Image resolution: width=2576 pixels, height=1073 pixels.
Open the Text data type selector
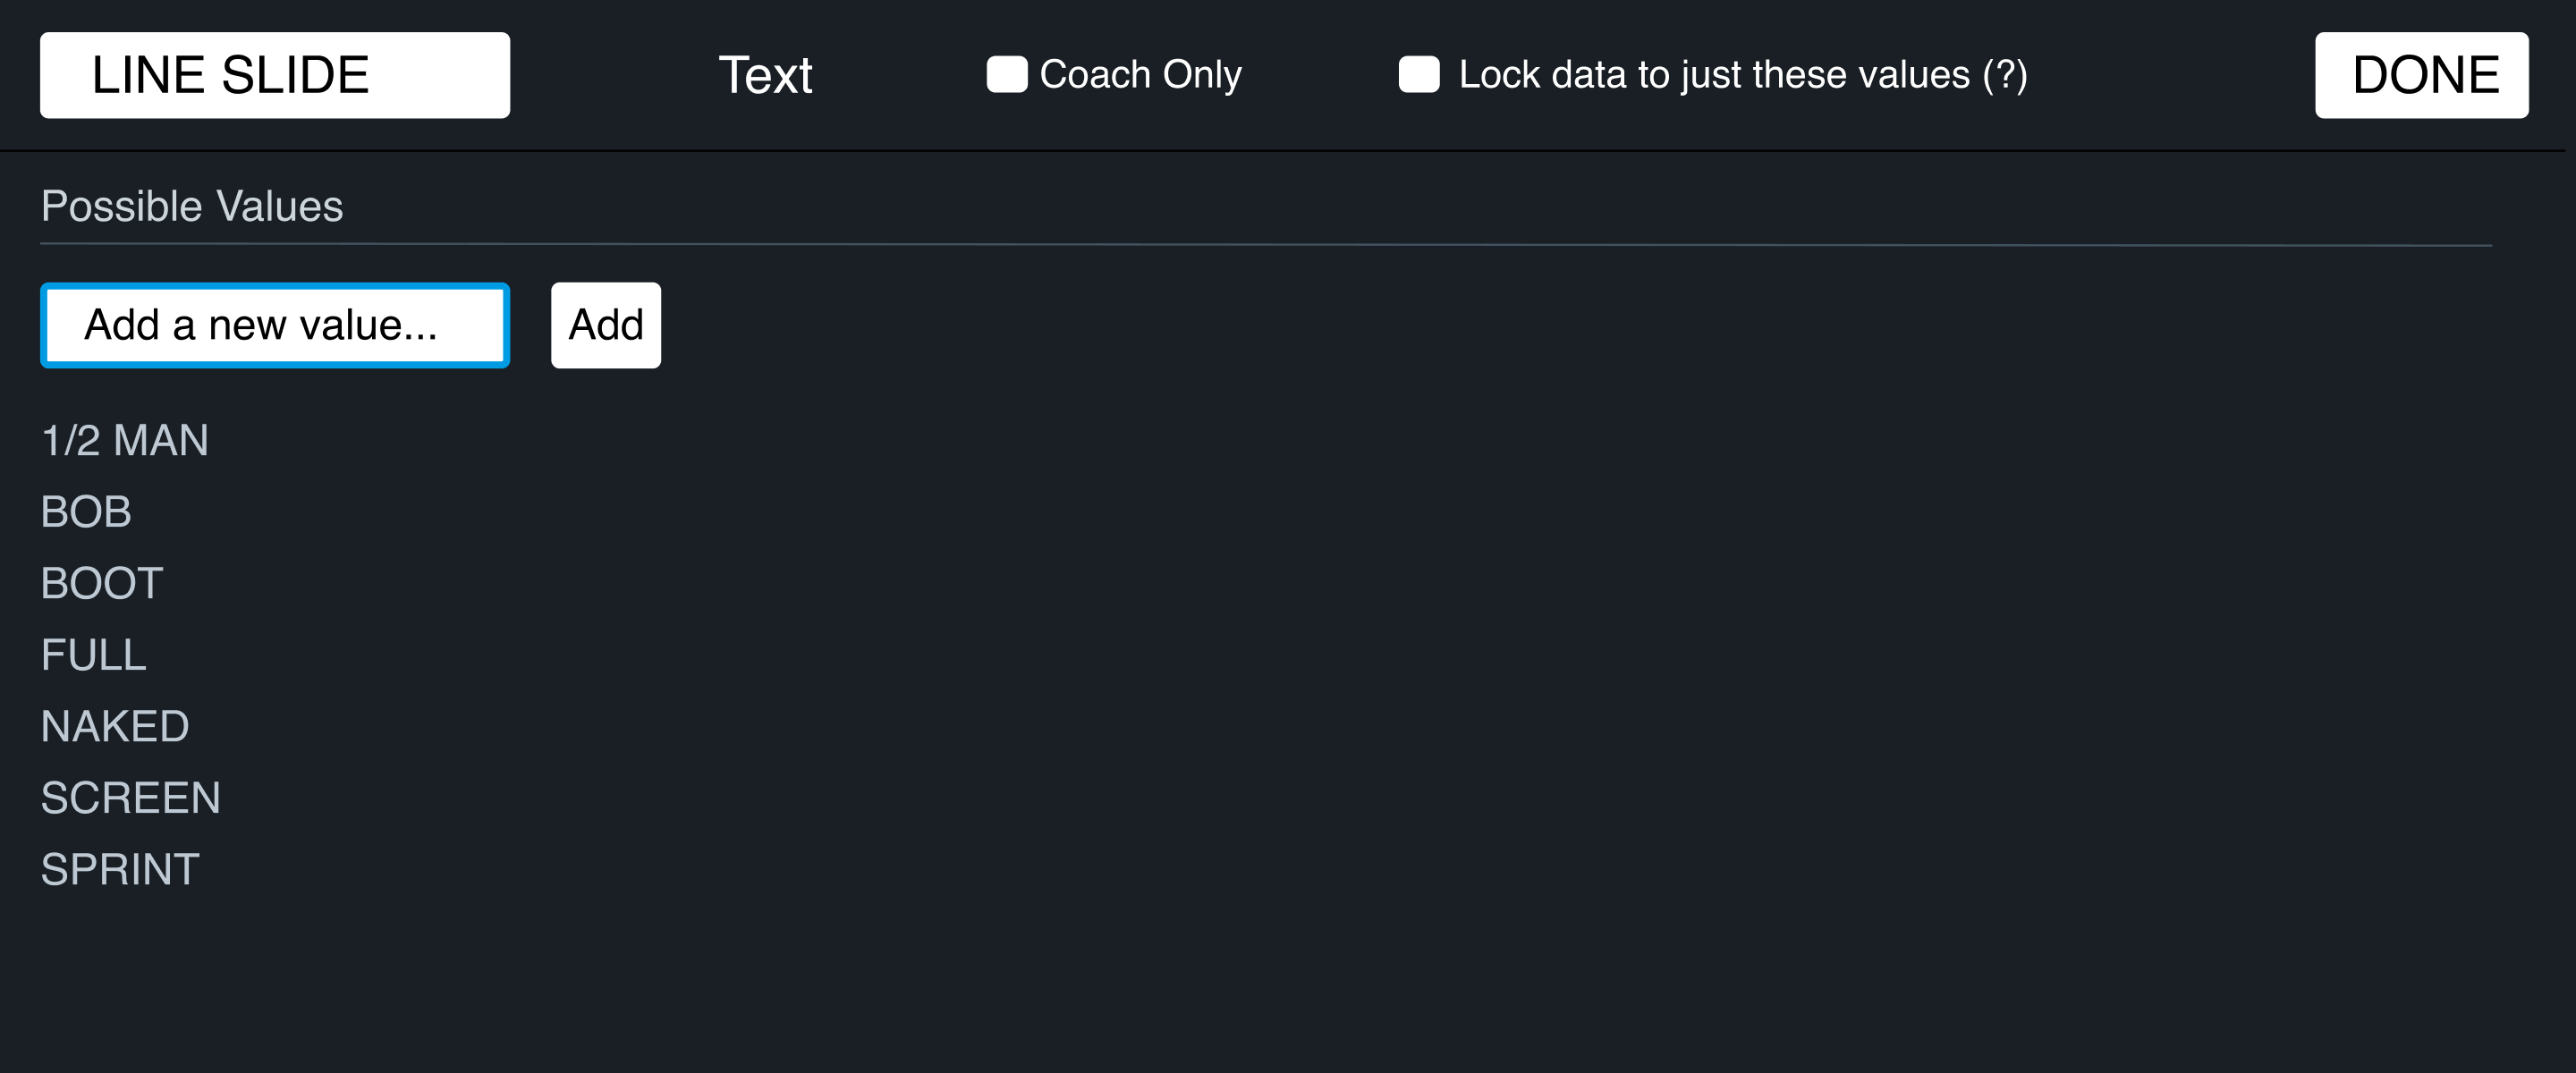click(x=765, y=75)
